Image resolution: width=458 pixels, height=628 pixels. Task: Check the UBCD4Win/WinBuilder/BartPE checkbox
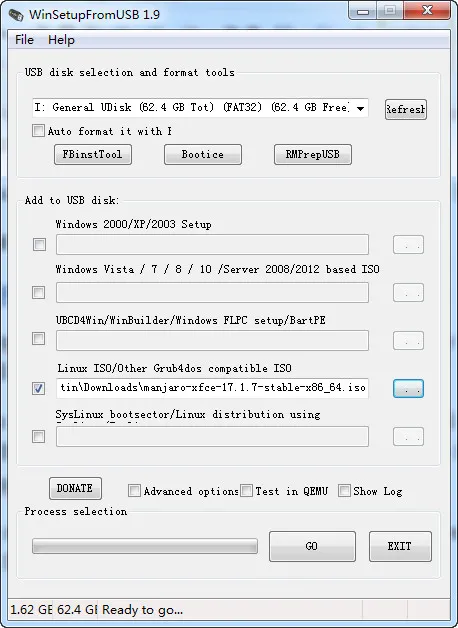38,338
